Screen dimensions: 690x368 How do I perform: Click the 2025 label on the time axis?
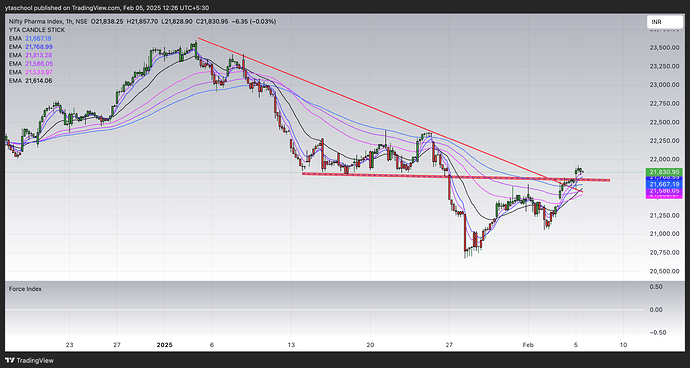tap(164, 344)
